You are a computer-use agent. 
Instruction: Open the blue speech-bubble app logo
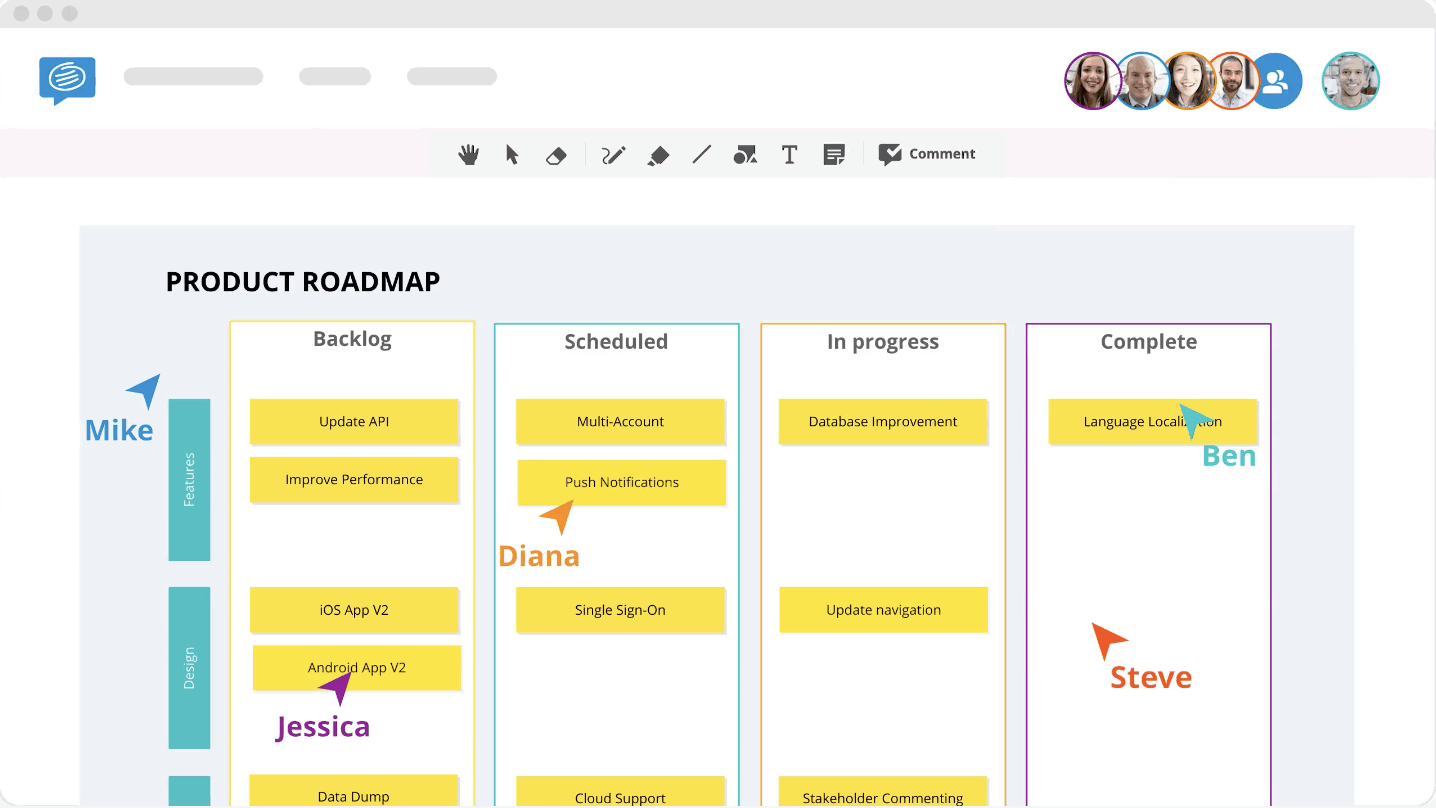click(x=67, y=80)
